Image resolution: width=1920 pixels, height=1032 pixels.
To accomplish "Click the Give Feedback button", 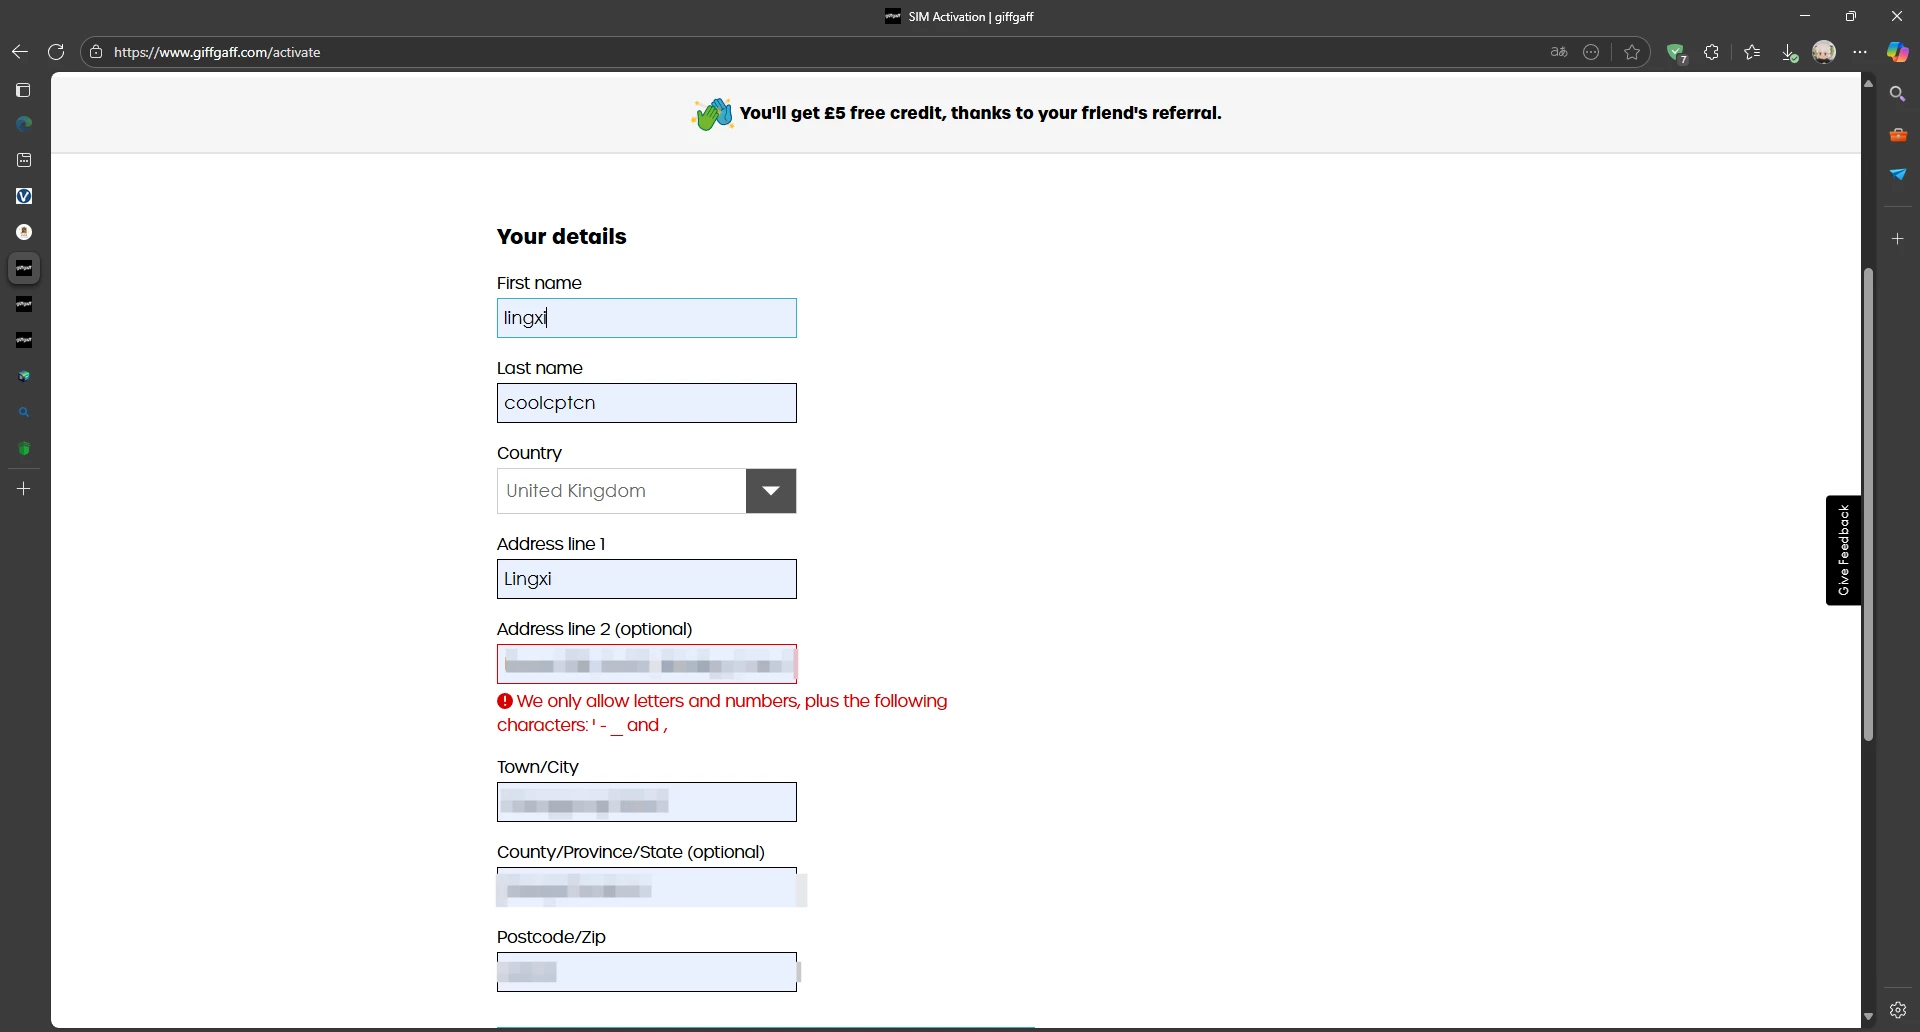I will pos(1843,551).
